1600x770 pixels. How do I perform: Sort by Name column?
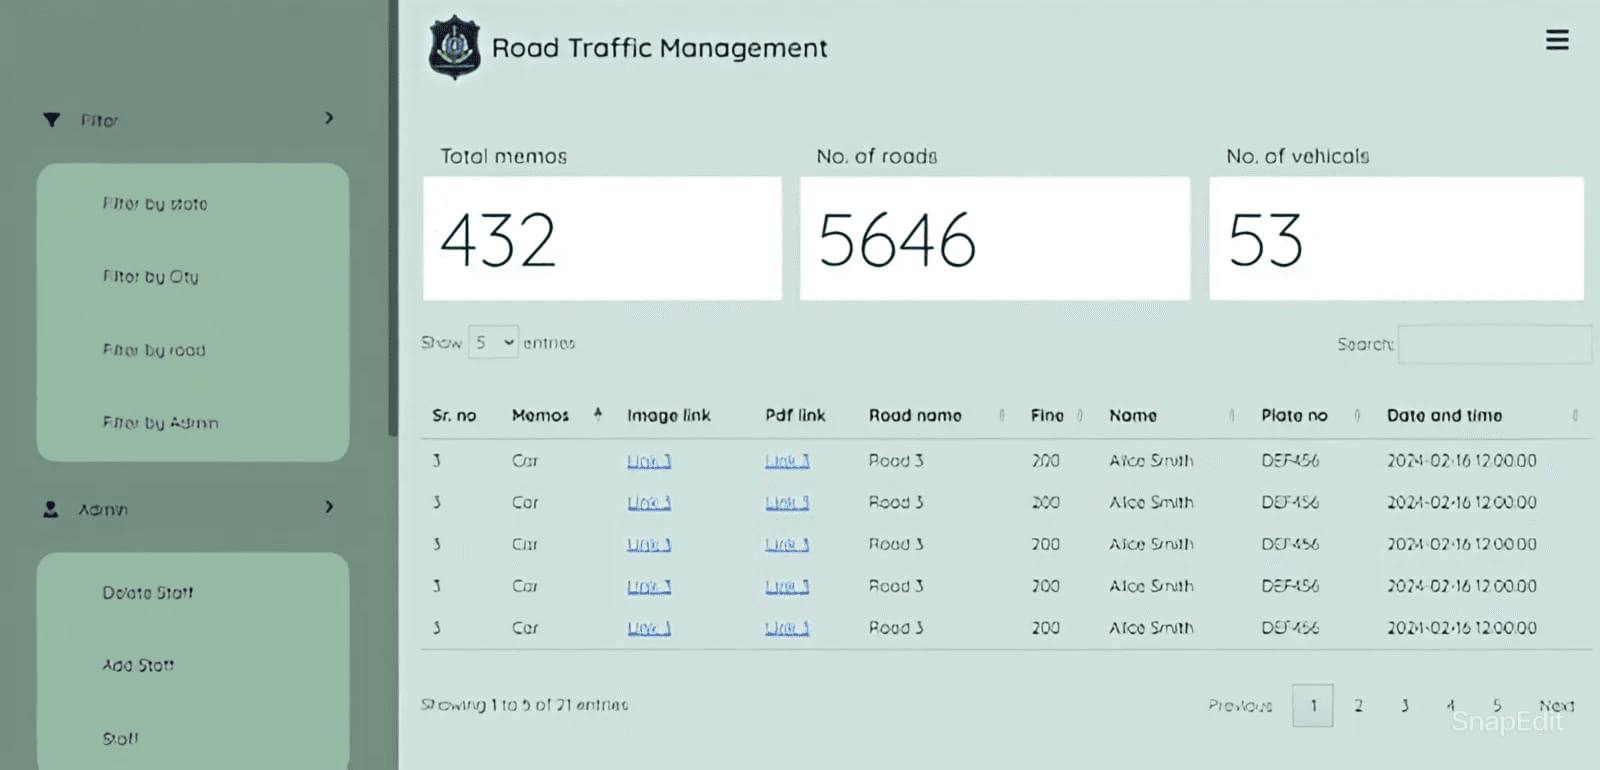click(1231, 415)
